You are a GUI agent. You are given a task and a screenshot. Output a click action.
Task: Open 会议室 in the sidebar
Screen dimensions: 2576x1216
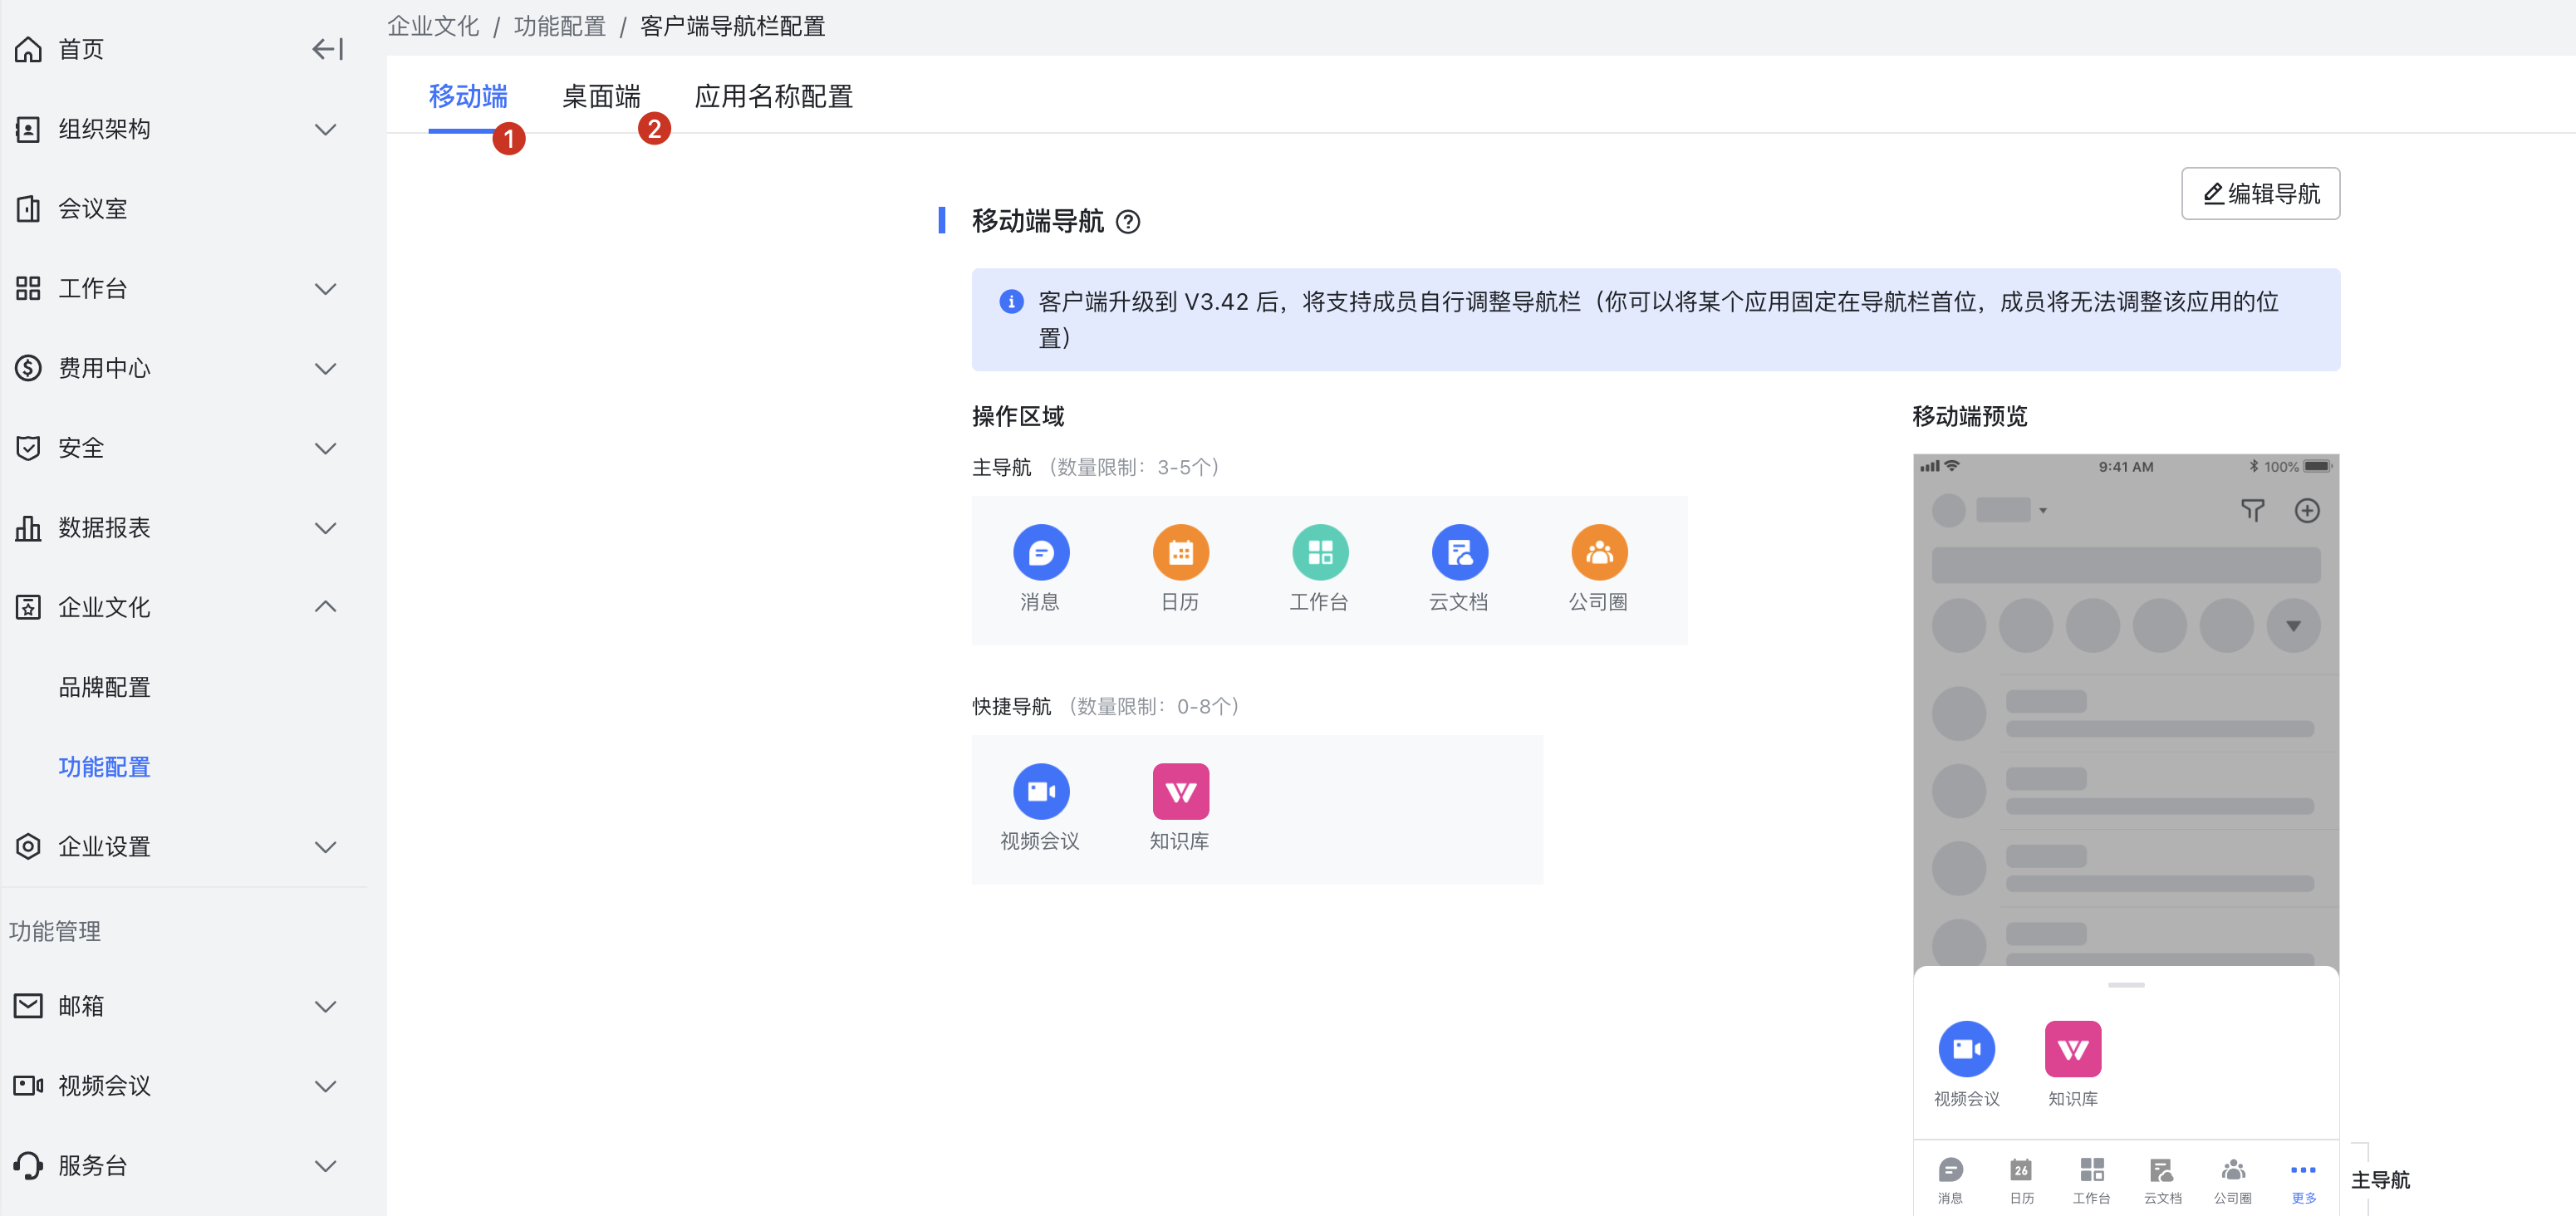pyautogui.click(x=92, y=209)
